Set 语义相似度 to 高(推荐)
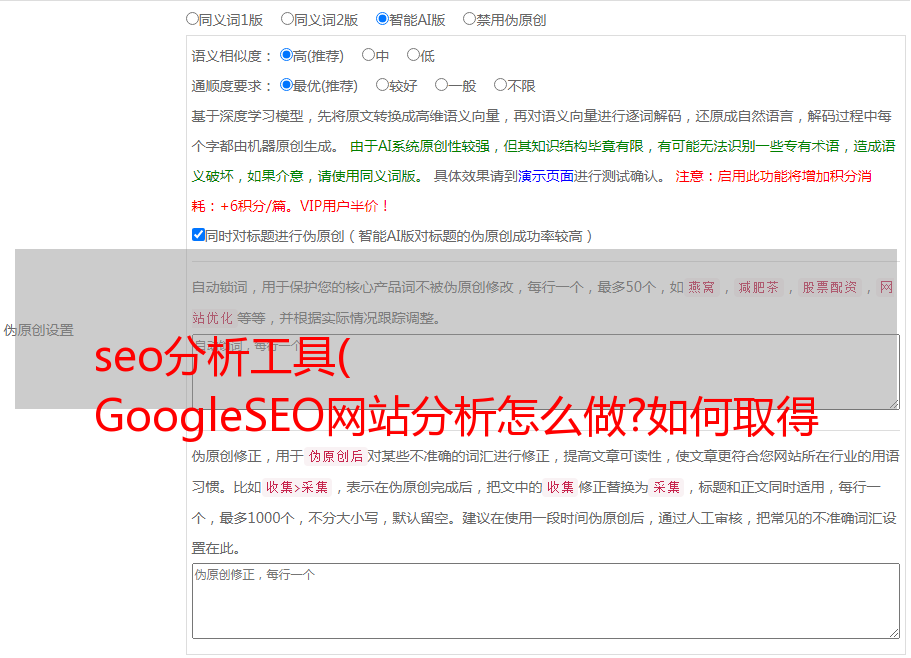The width and height of the screenshot is (911, 658). (x=286, y=55)
